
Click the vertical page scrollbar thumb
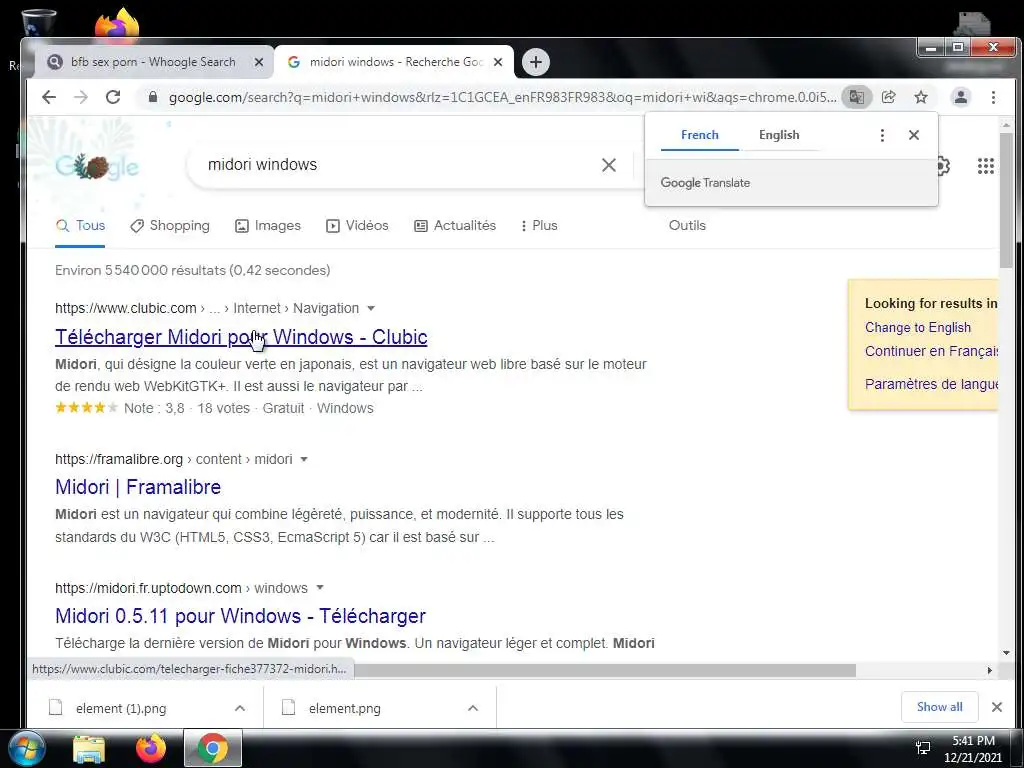point(1006,199)
